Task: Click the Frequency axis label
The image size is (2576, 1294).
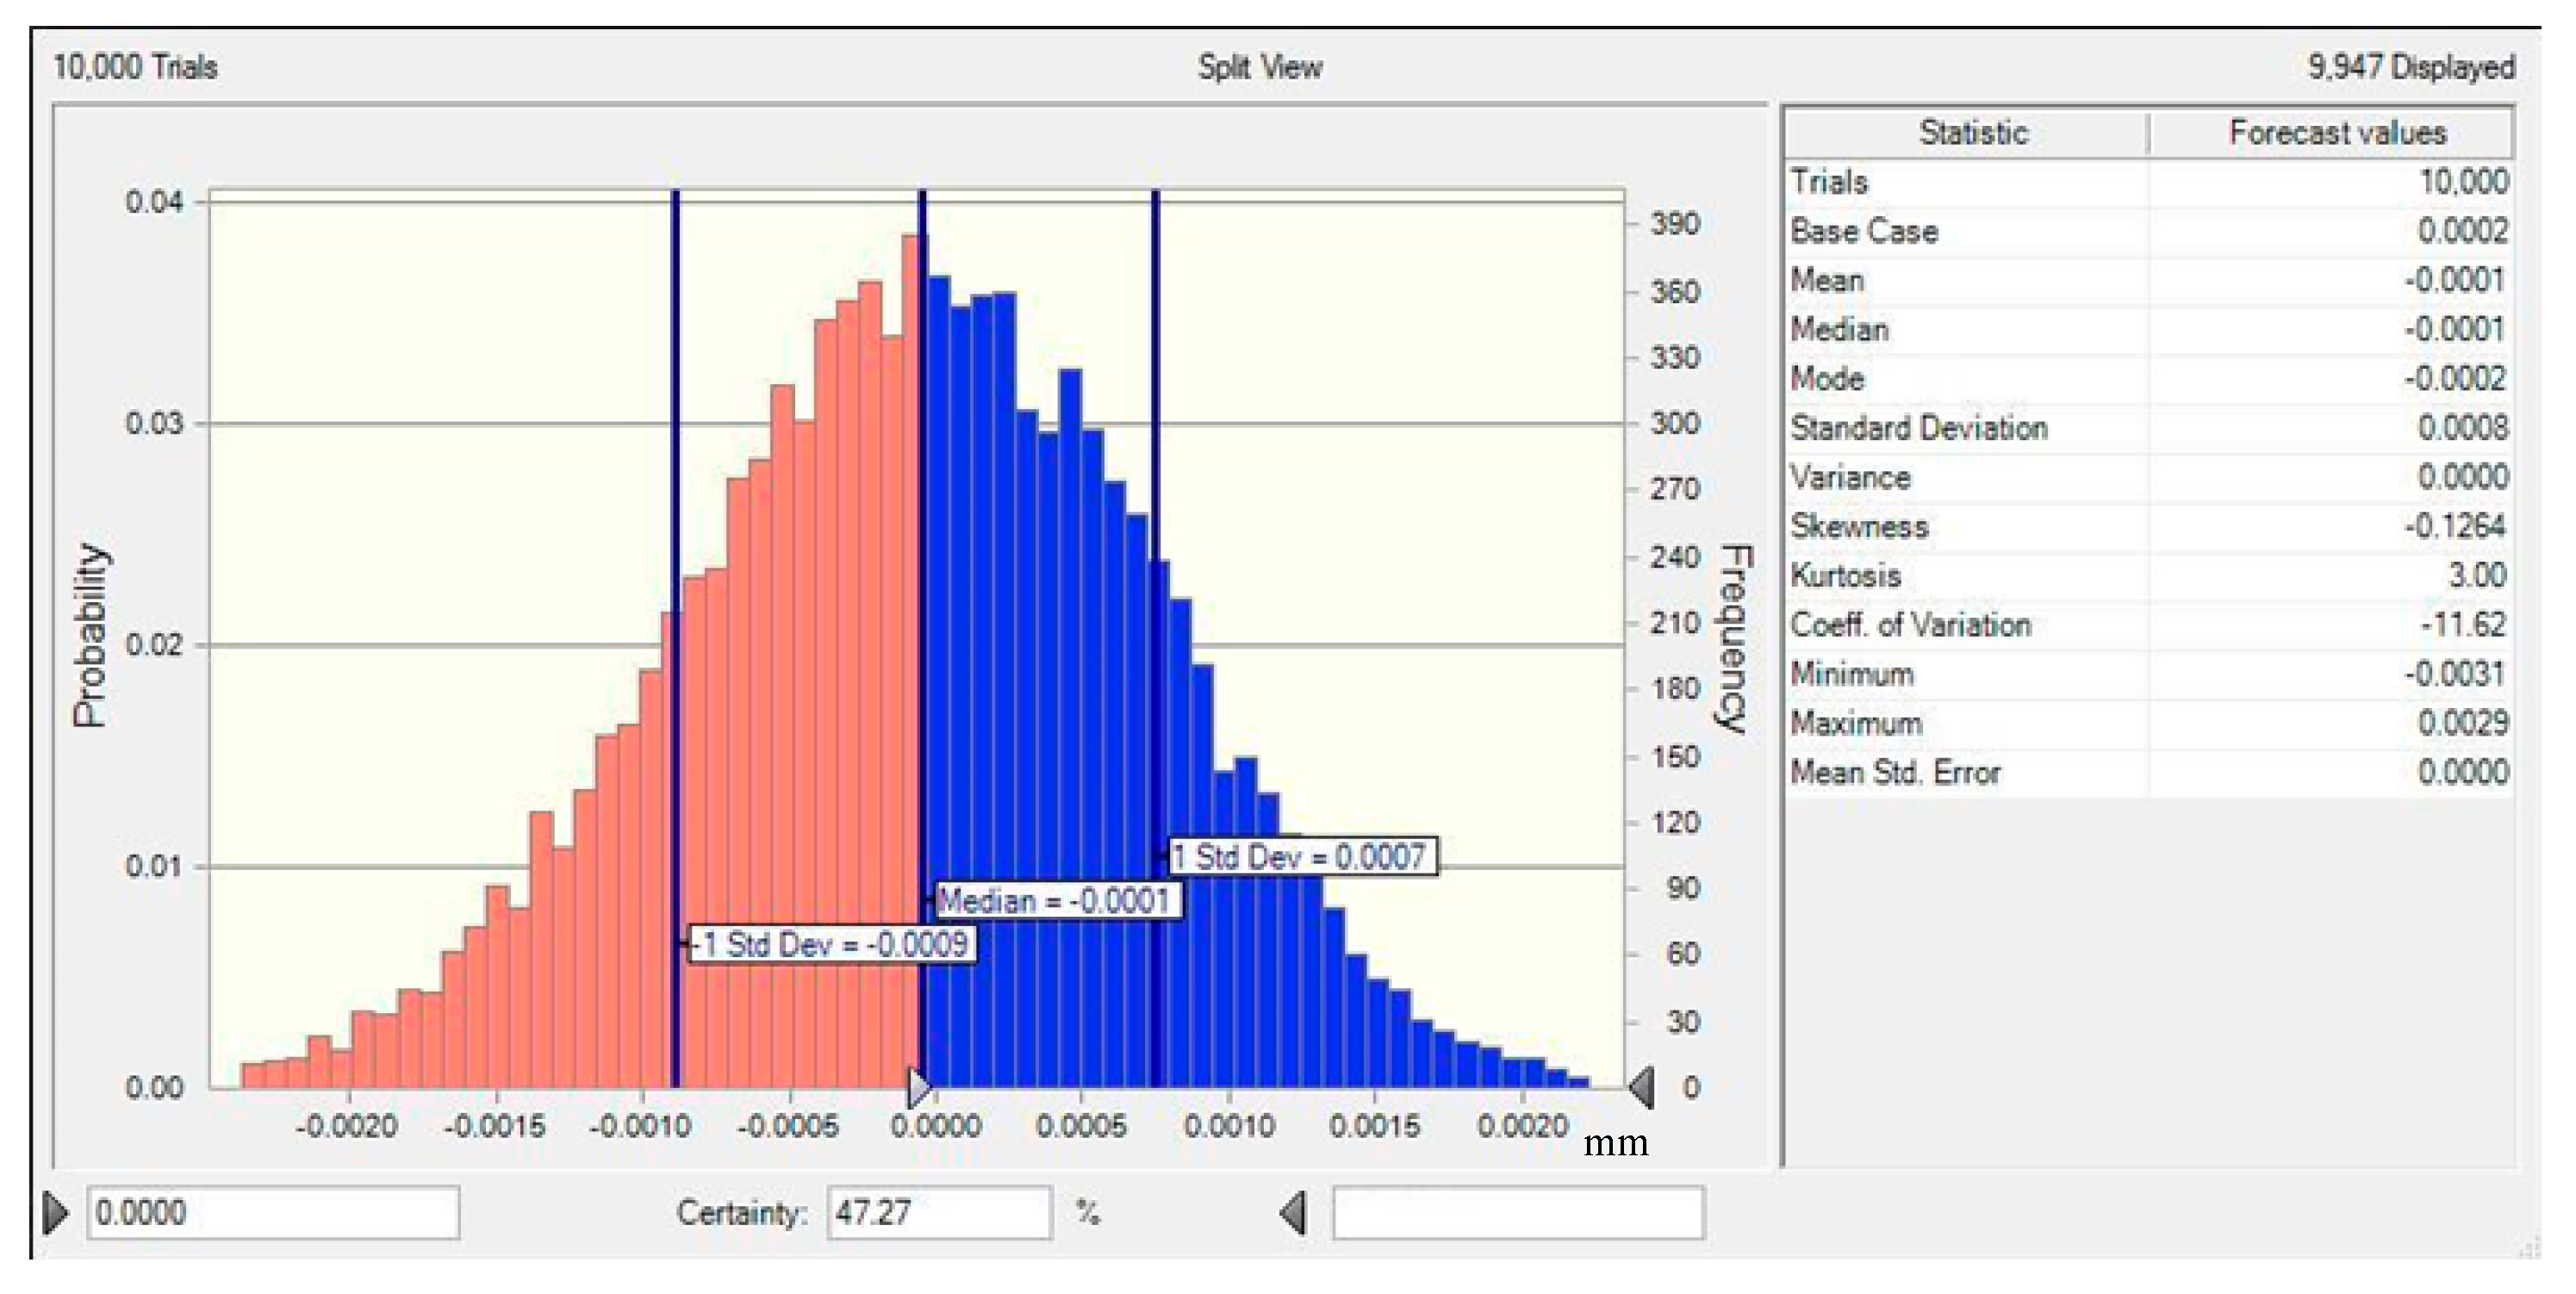Action: [x=1735, y=638]
